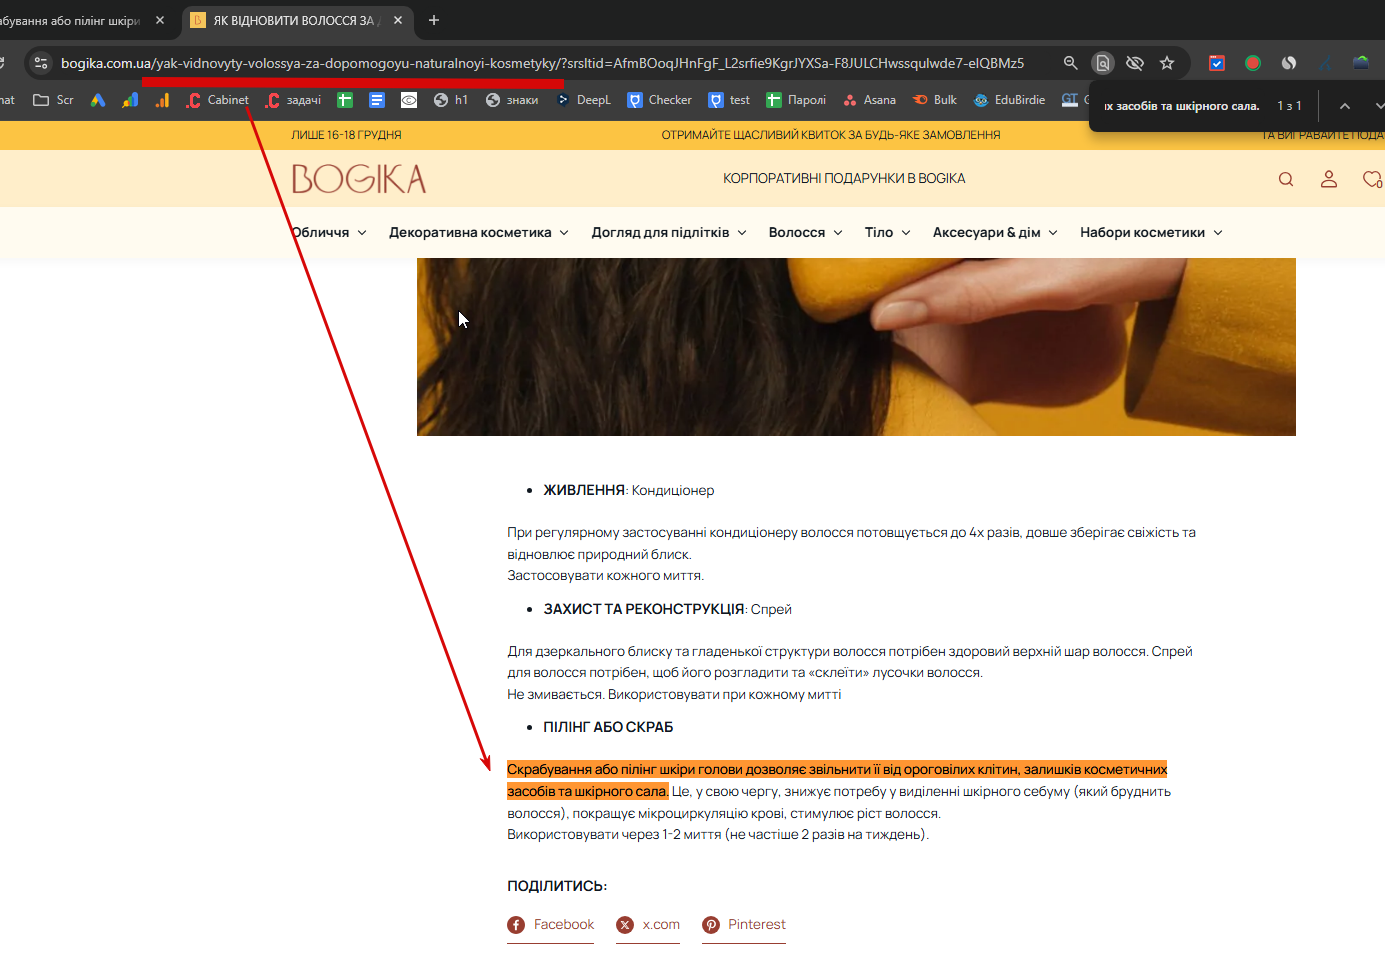Click the ПІЛІНГ АБО СКРАБ heading

point(608,727)
